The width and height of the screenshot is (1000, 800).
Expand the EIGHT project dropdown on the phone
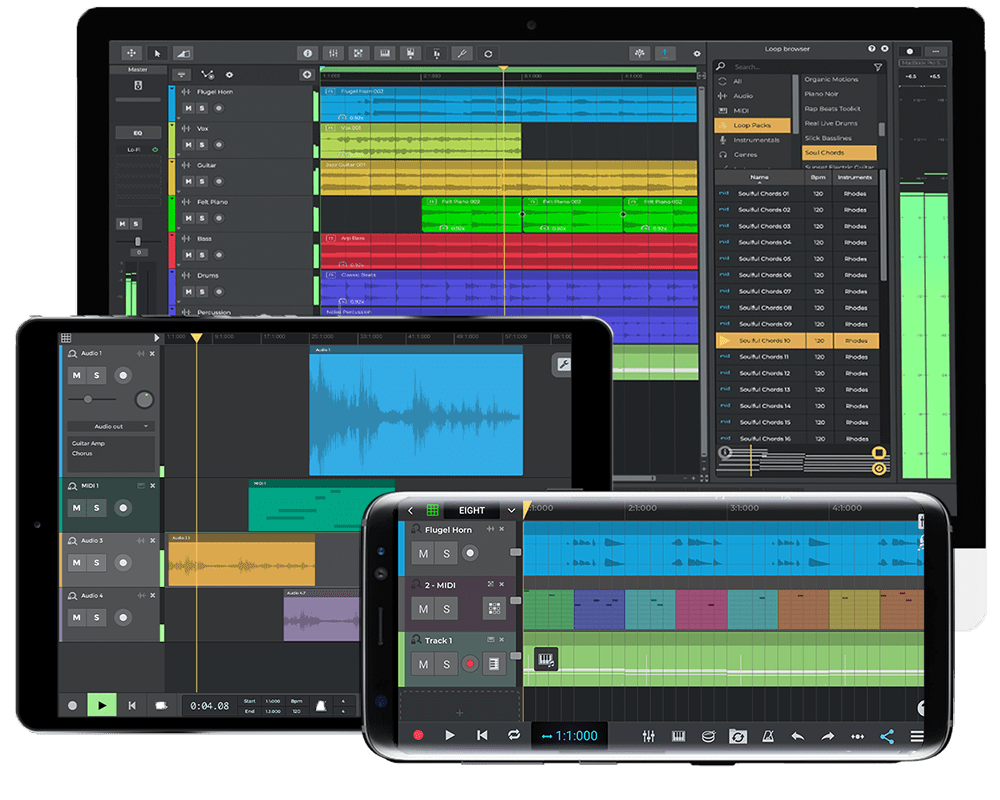click(x=511, y=510)
